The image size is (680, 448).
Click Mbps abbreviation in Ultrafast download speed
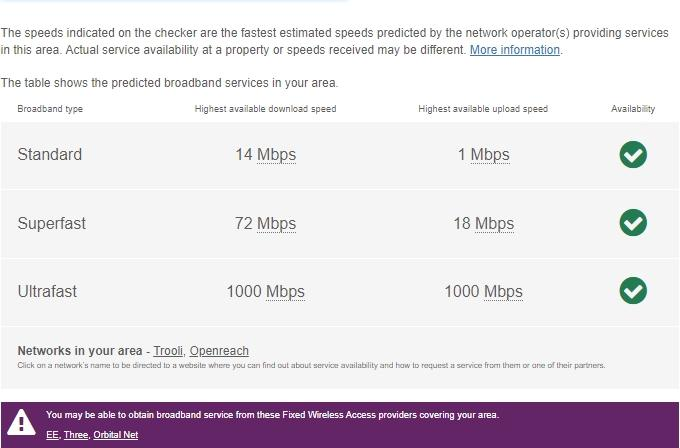[285, 292]
